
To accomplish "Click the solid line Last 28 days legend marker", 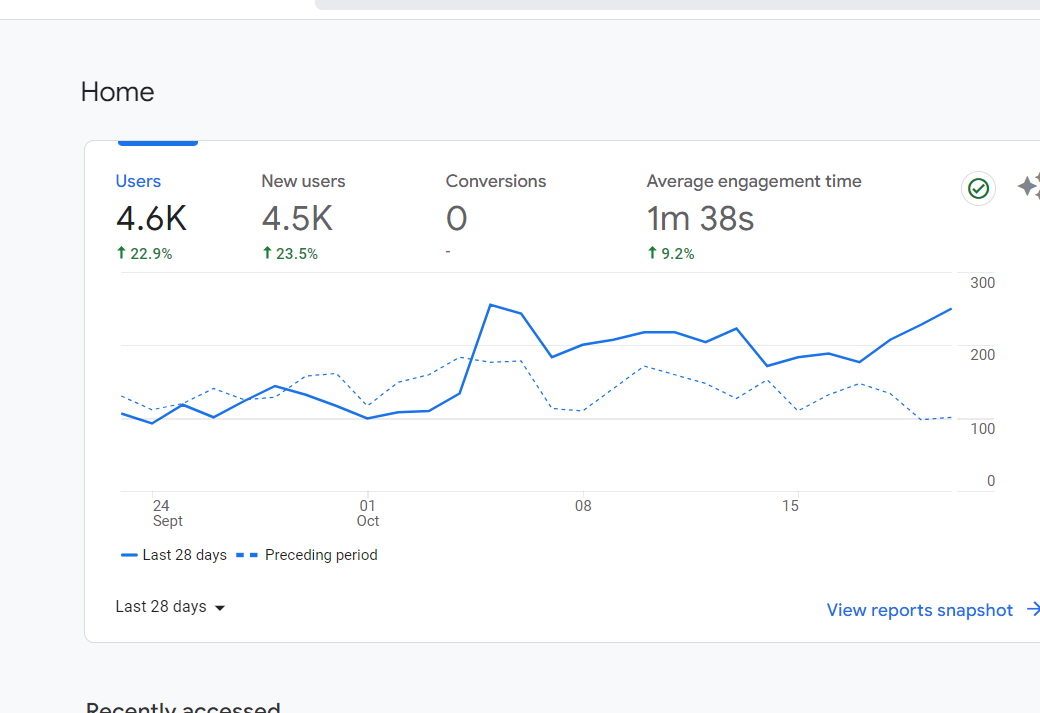I will pyautogui.click(x=129, y=555).
